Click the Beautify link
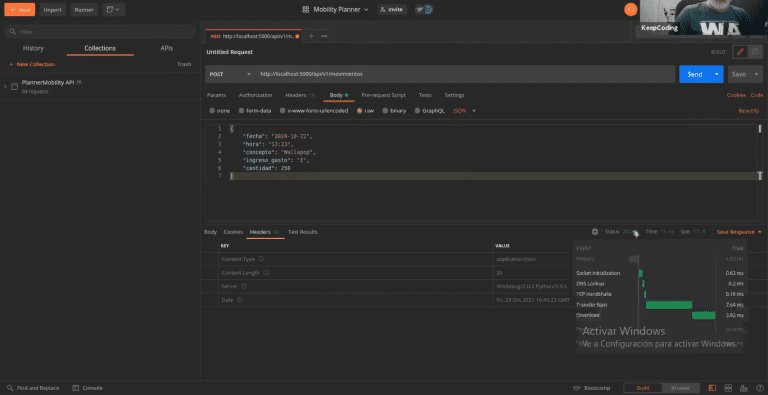The width and height of the screenshot is (768, 395). point(748,111)
